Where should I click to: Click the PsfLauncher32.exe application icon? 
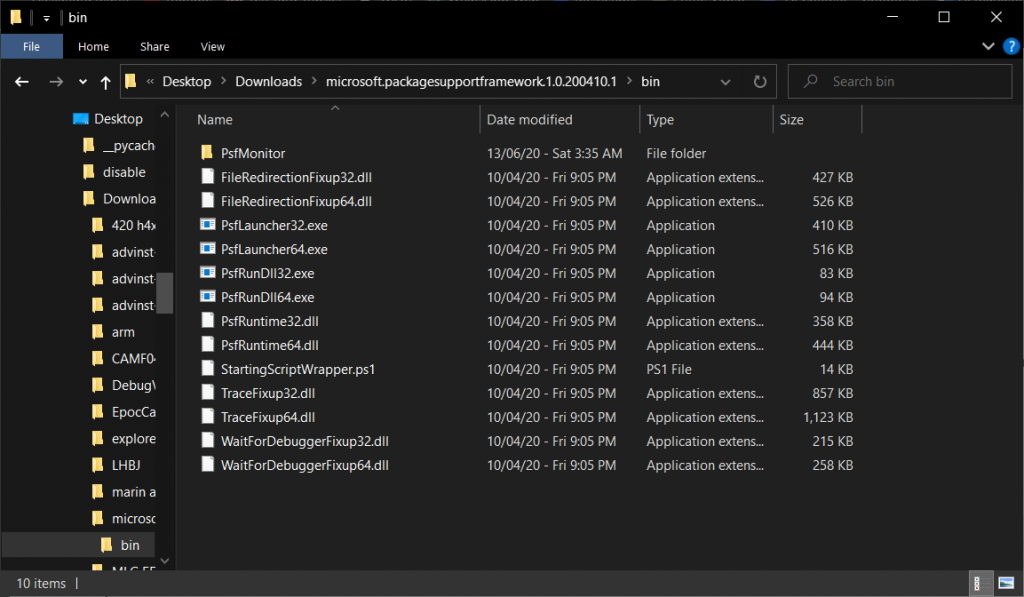207,226
